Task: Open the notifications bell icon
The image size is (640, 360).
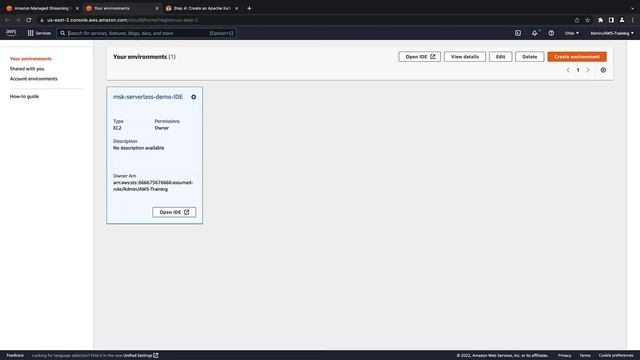Action: 534,33
